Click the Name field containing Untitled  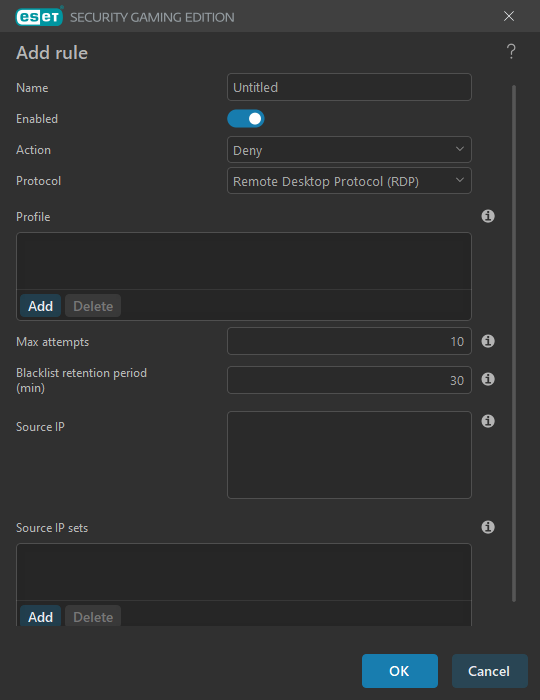point(349,87)
